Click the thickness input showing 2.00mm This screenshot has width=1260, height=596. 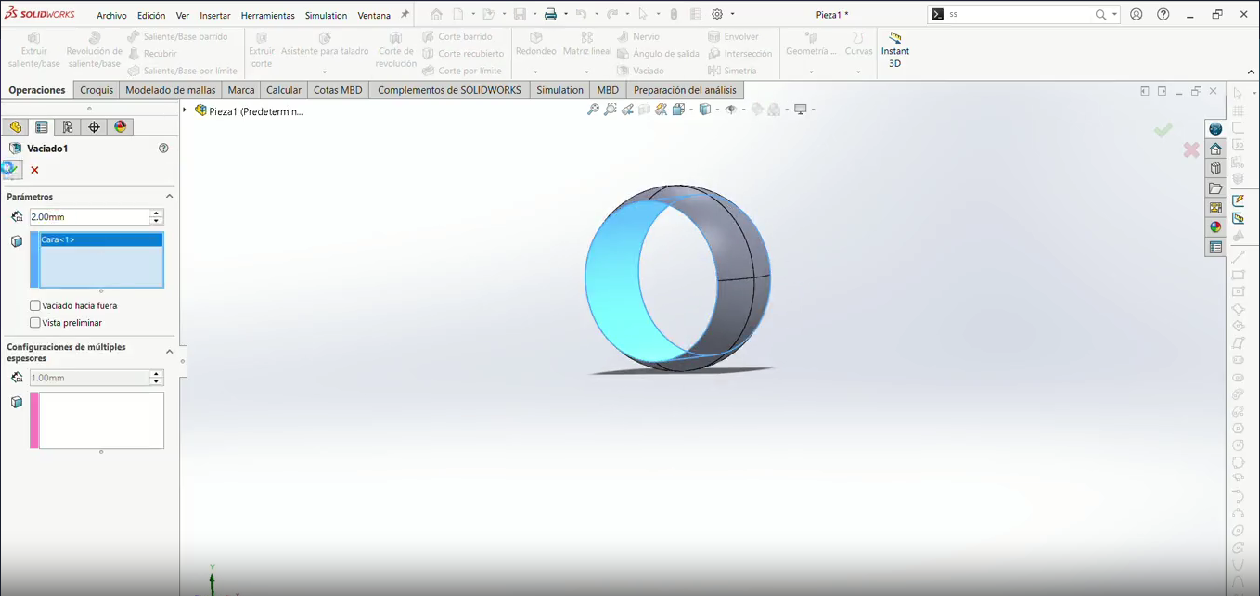[x=89, y=217]
